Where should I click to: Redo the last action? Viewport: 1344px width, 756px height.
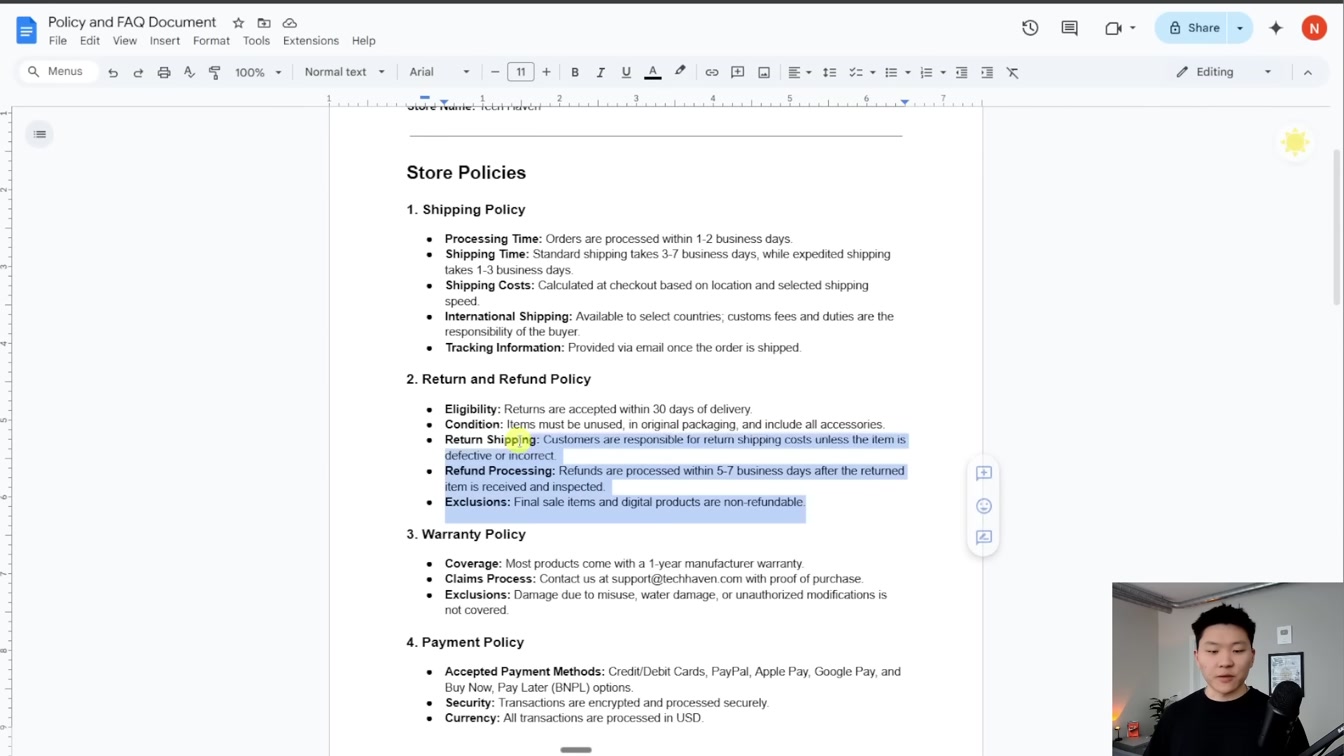click(x=138, y=72)
